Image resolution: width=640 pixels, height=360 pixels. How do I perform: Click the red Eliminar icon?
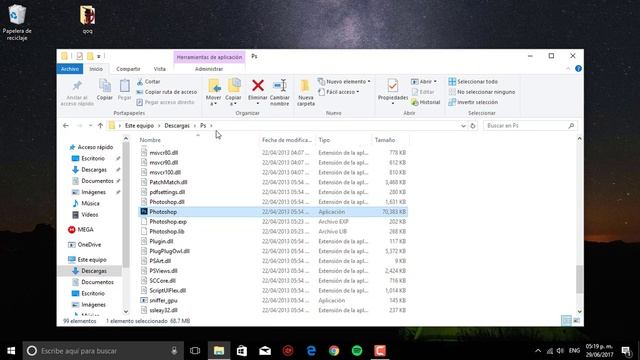[x=258, y=85]
